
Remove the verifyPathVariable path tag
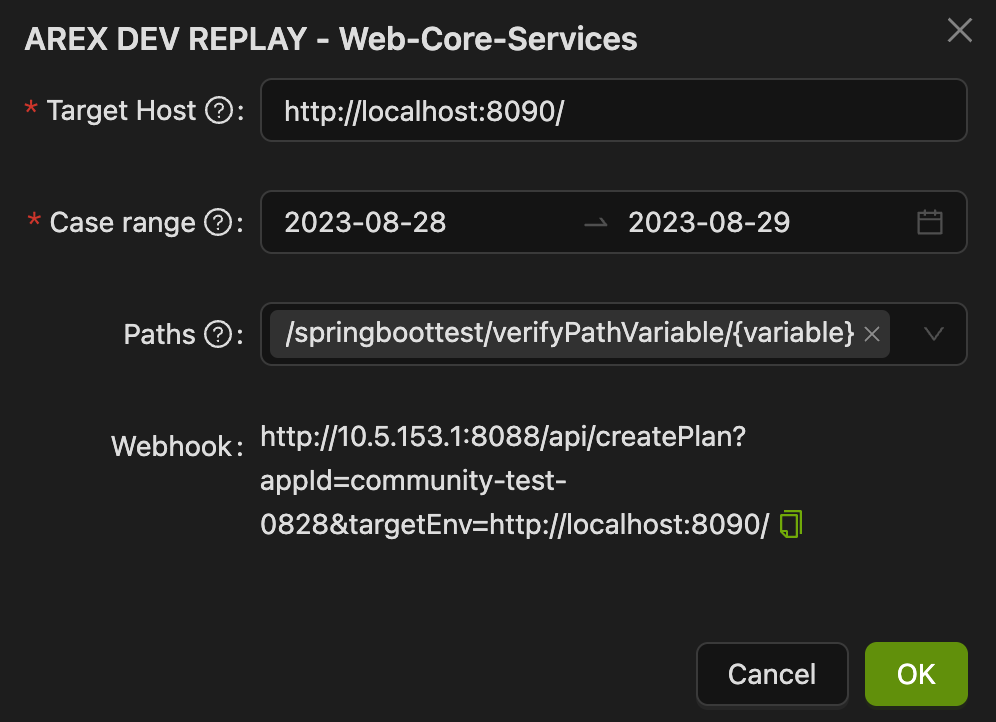[872, 334]
